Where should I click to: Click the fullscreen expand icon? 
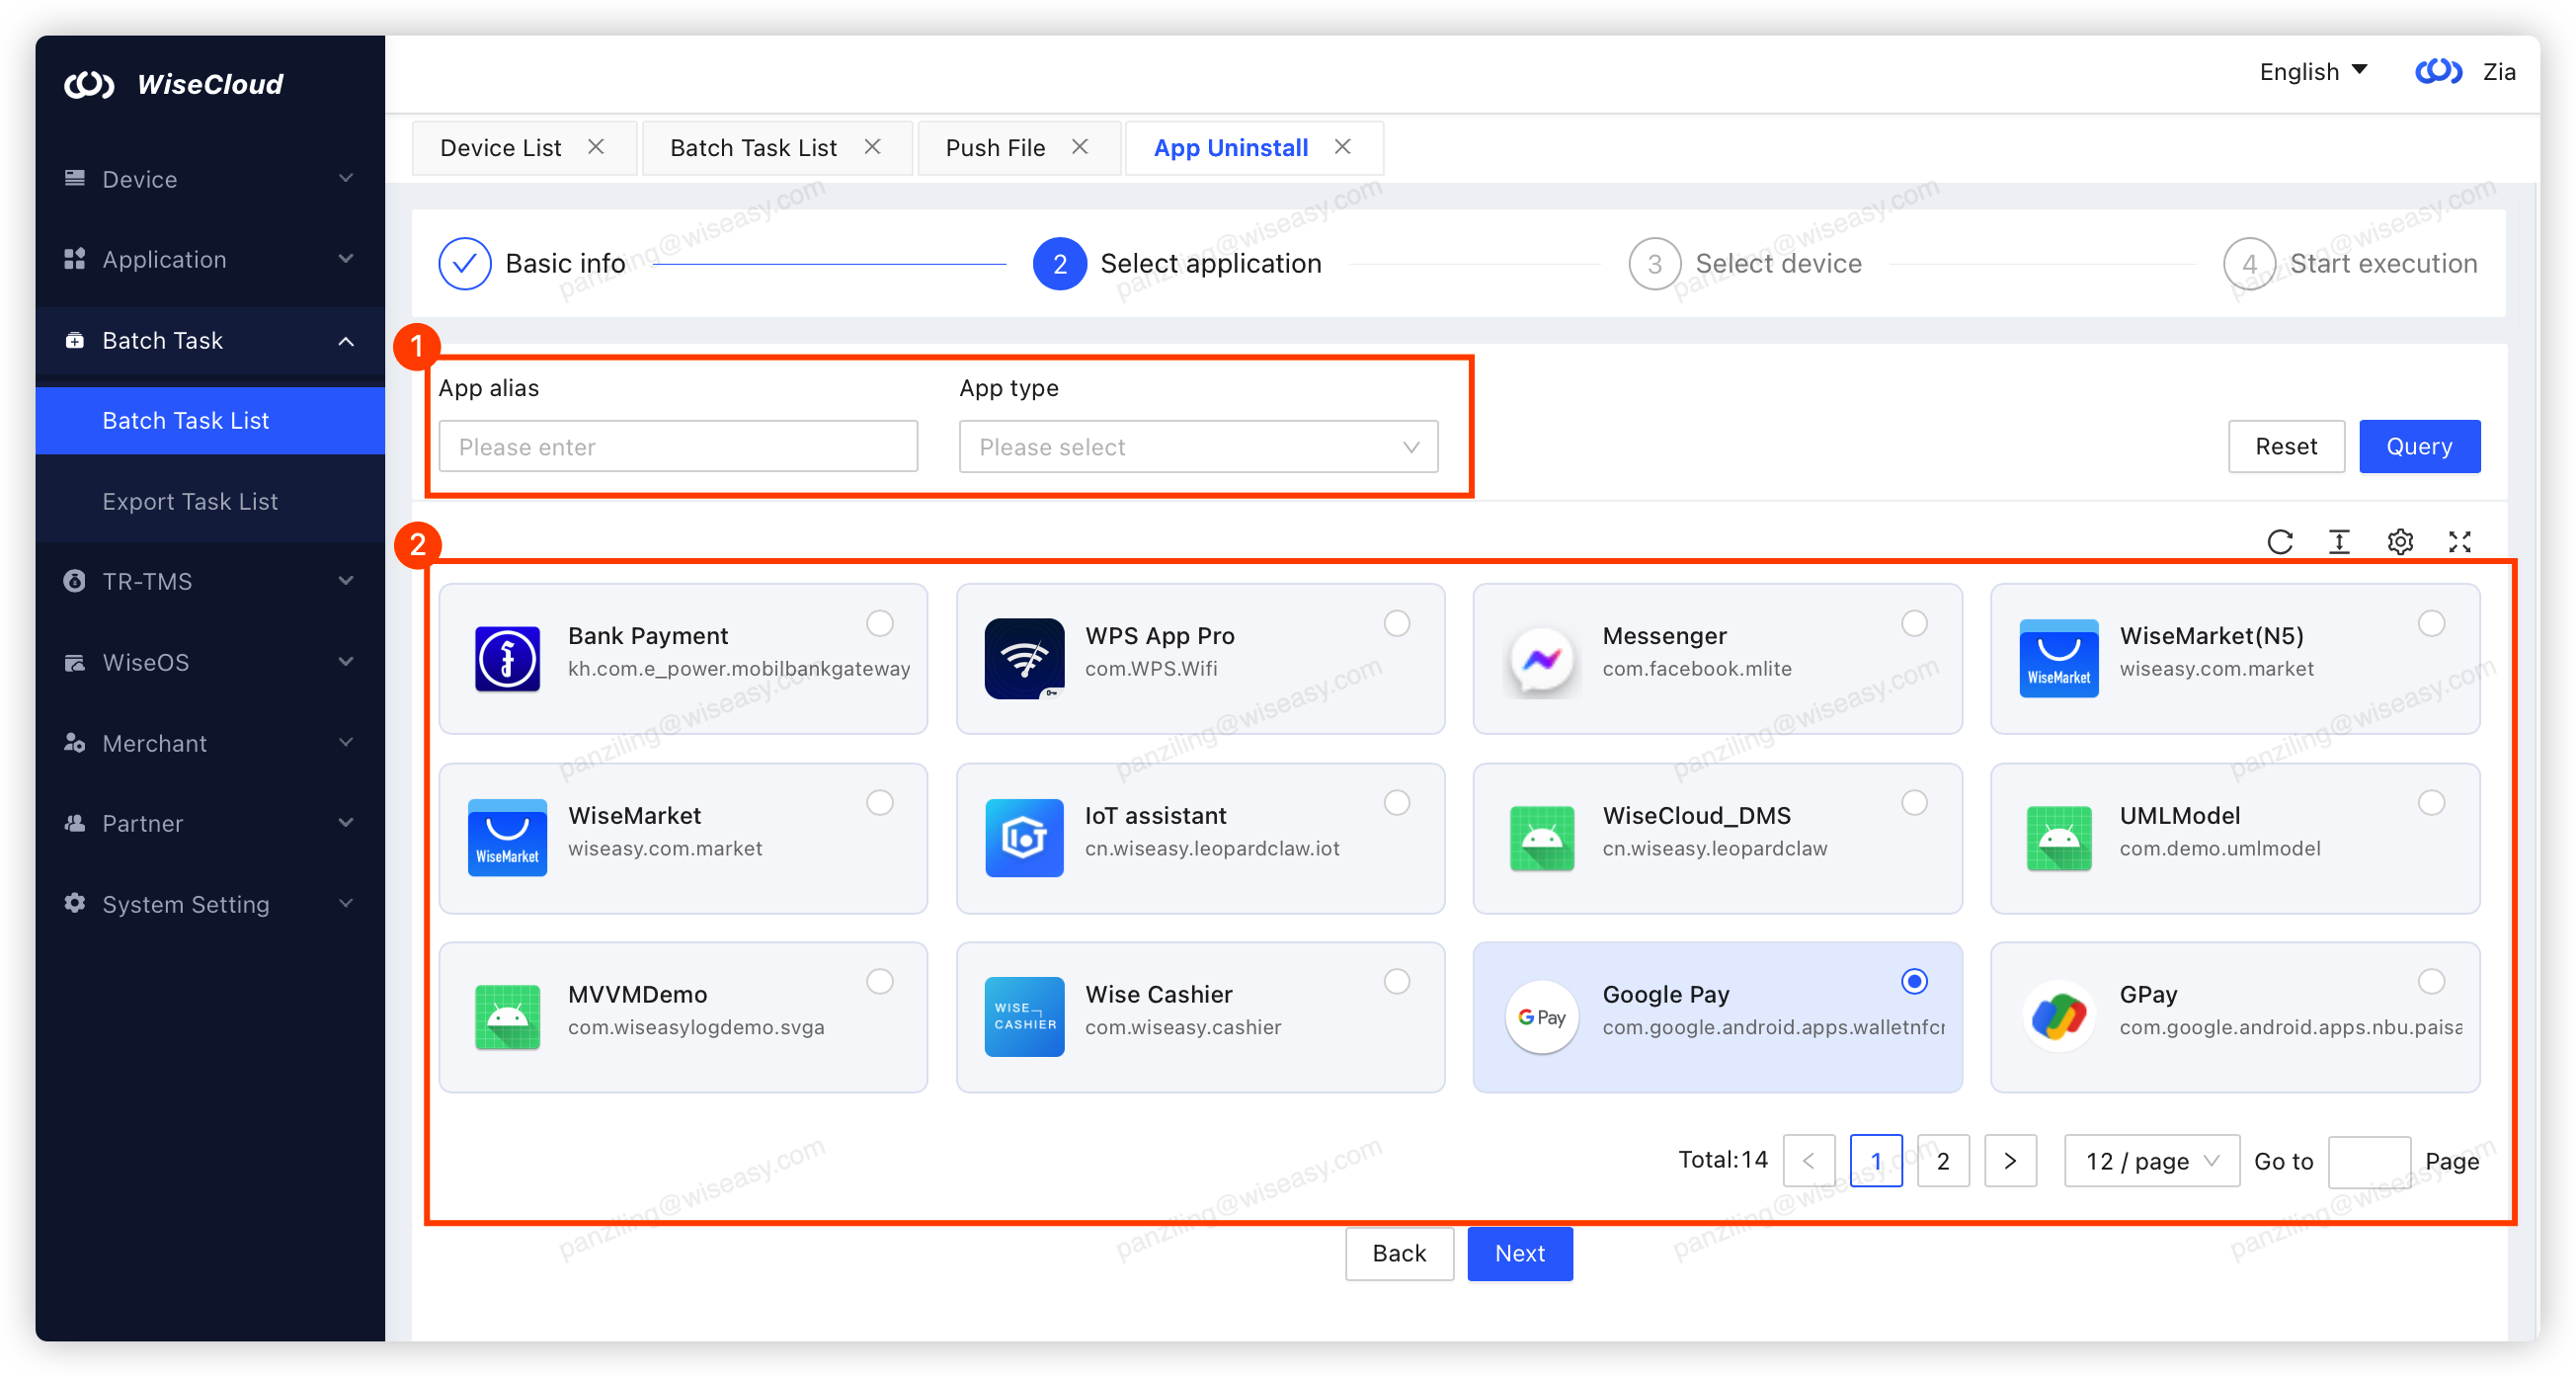2460,541
